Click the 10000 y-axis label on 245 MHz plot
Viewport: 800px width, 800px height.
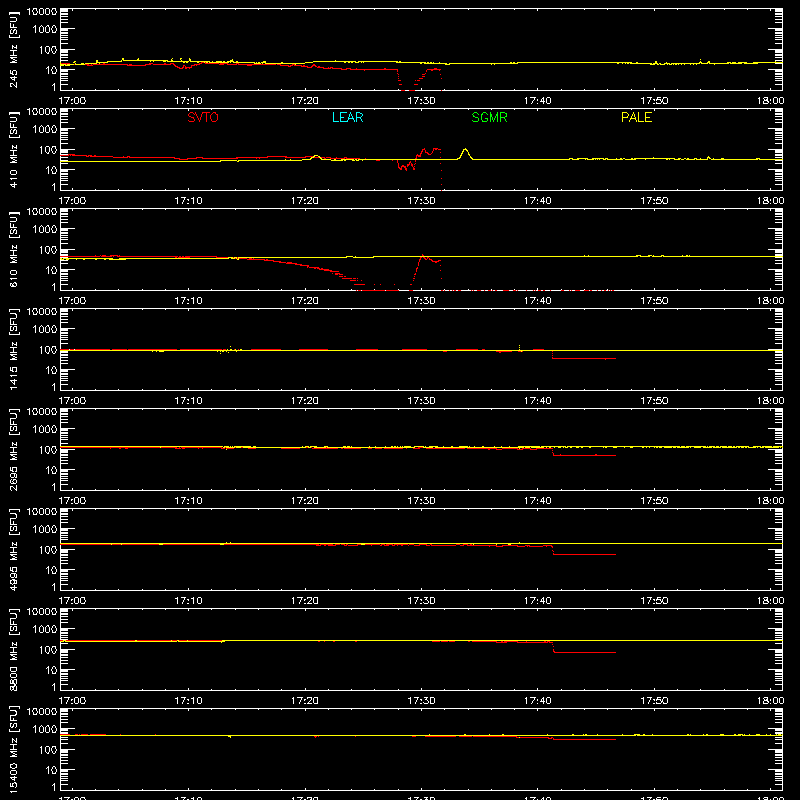point(42,12)
